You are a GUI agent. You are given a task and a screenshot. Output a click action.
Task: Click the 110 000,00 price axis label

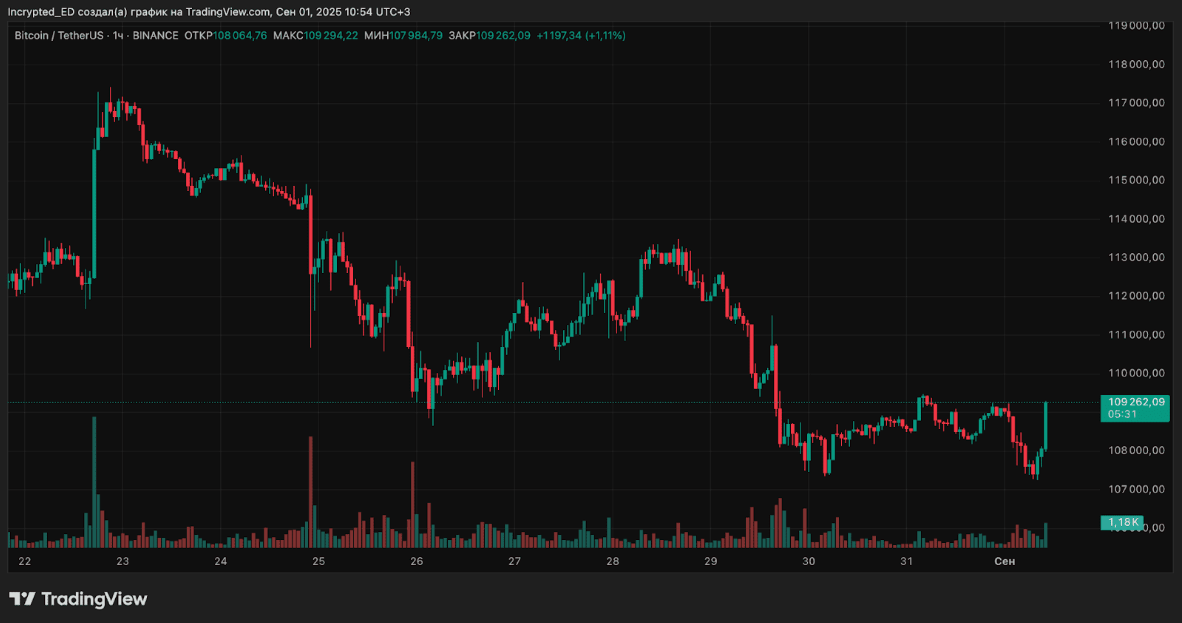(1136, 373)
